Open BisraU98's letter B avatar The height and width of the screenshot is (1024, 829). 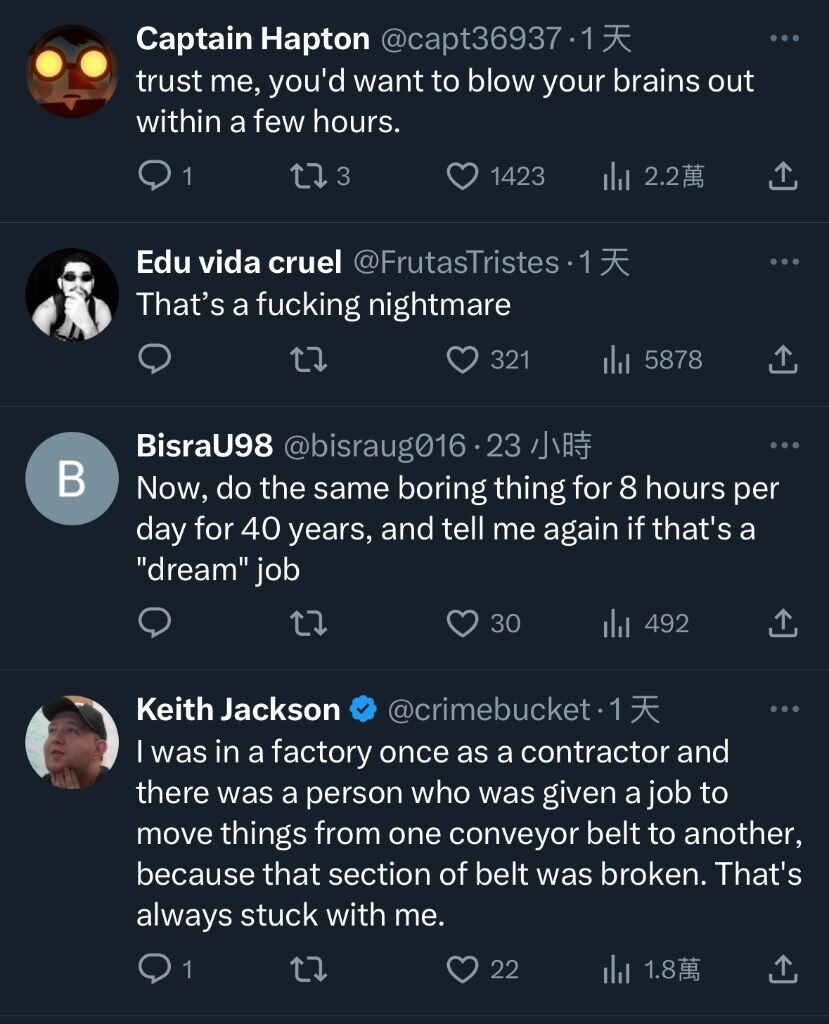point(71,479)
